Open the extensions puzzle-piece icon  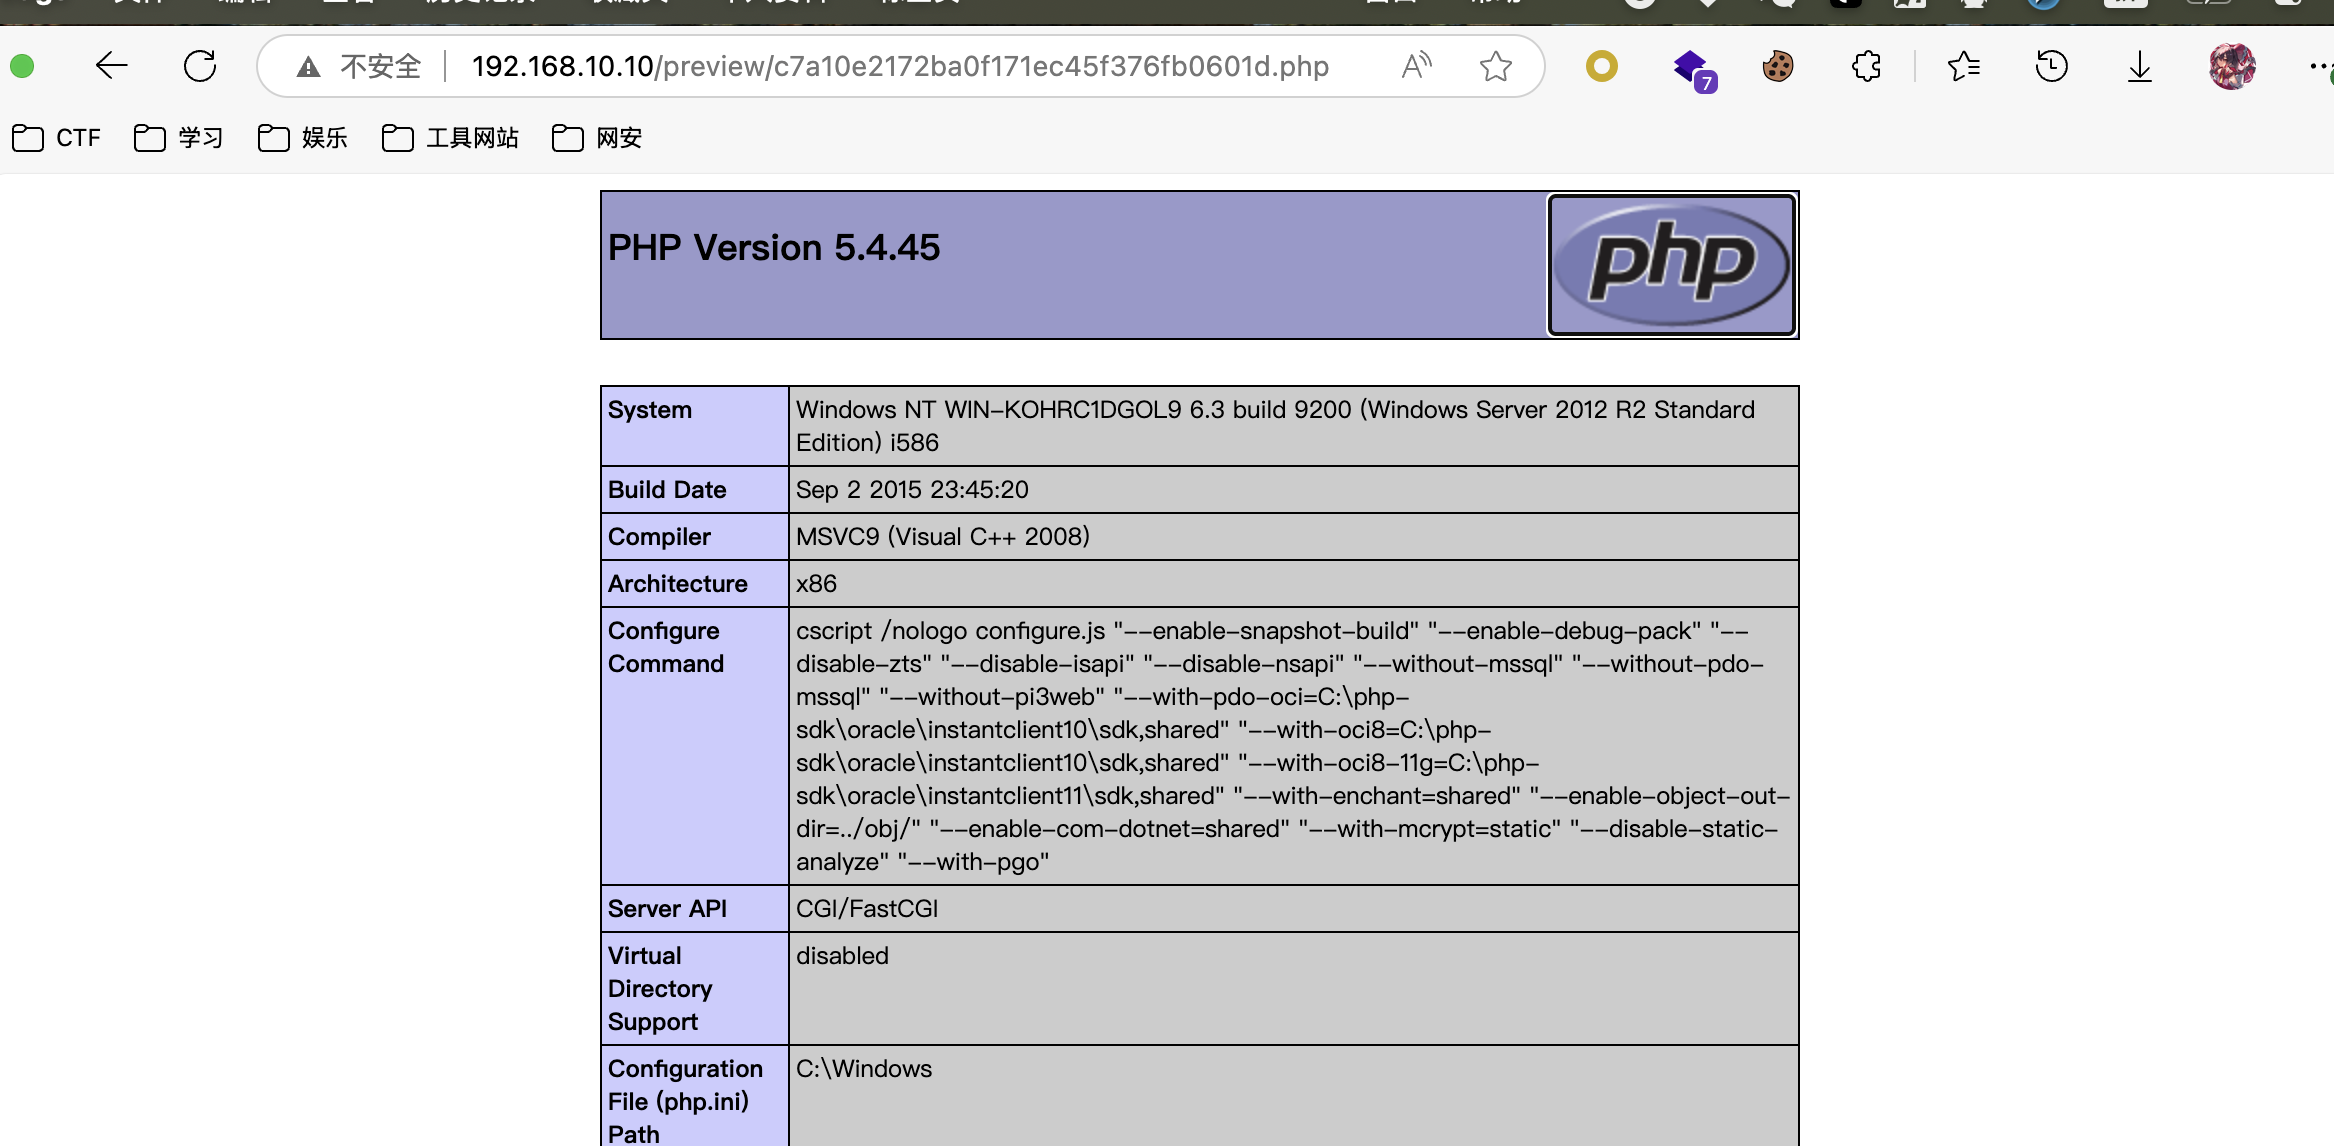[1866, 67]
